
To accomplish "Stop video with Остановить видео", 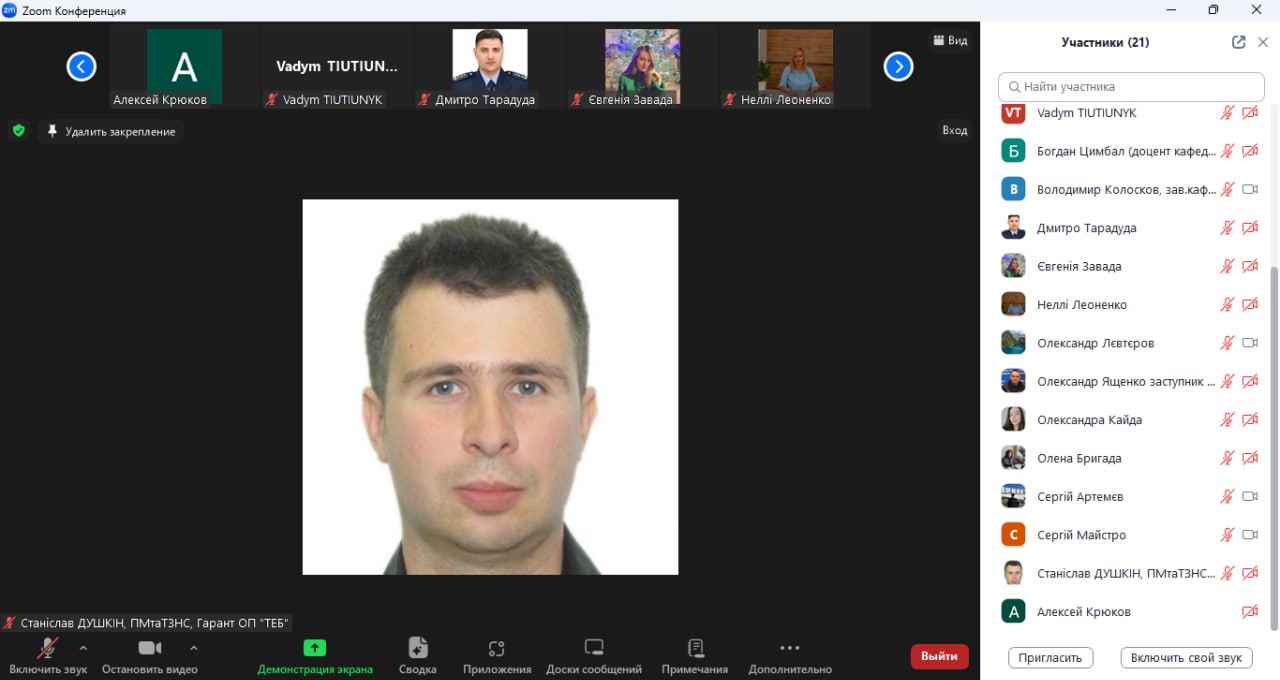I will click(x=149, y=655).
